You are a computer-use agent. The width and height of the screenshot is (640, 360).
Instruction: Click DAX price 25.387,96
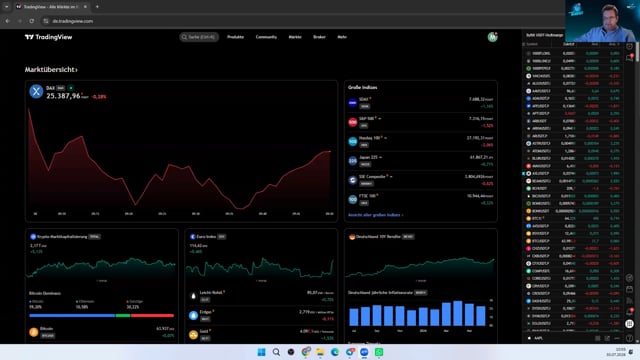(x=63, y=96)
